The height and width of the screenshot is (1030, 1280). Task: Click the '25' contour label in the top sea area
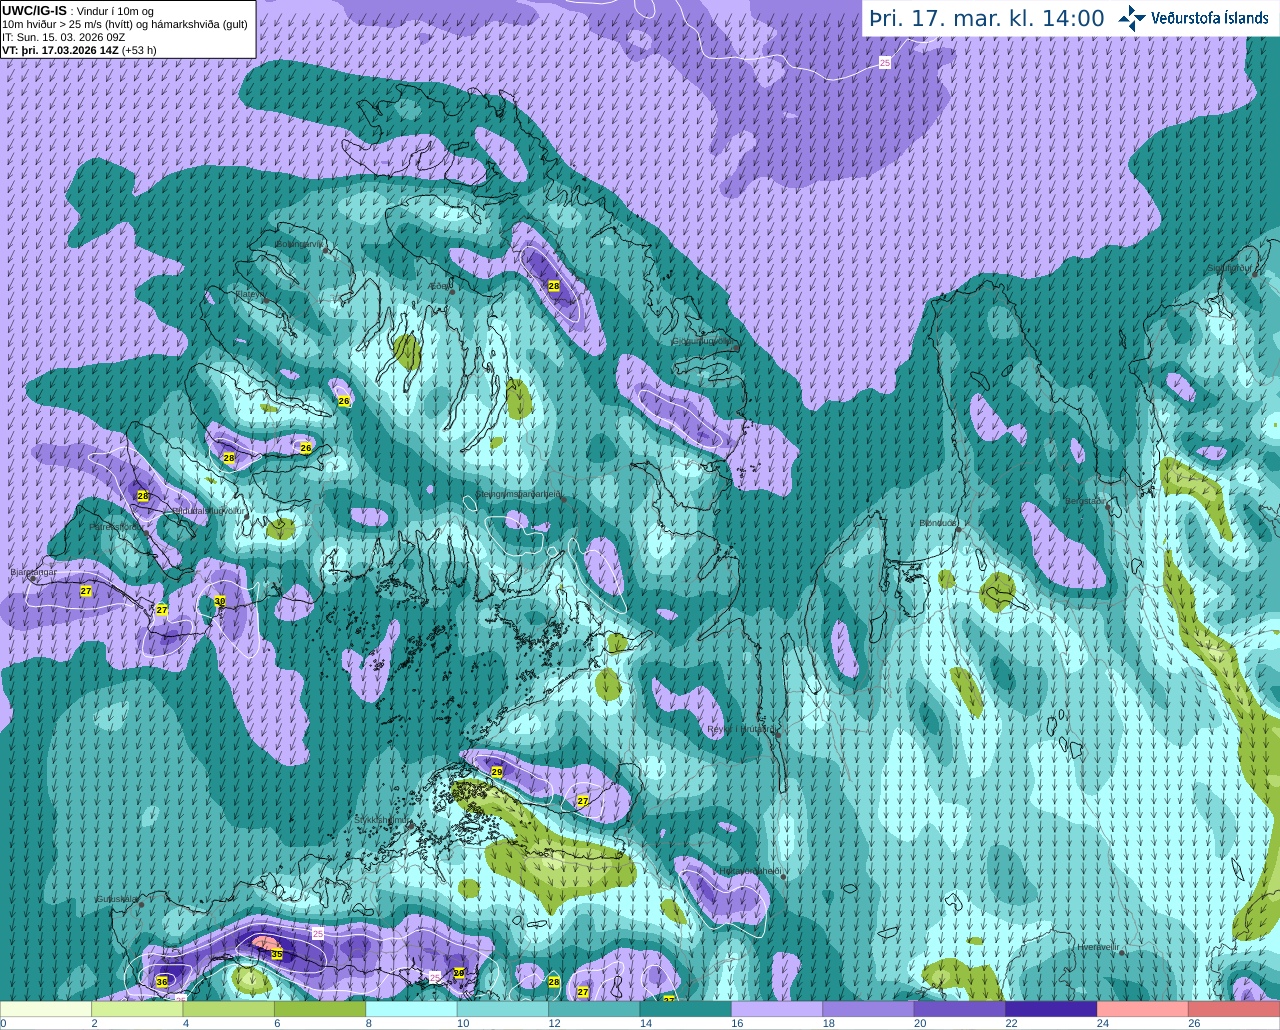[885, 62]
